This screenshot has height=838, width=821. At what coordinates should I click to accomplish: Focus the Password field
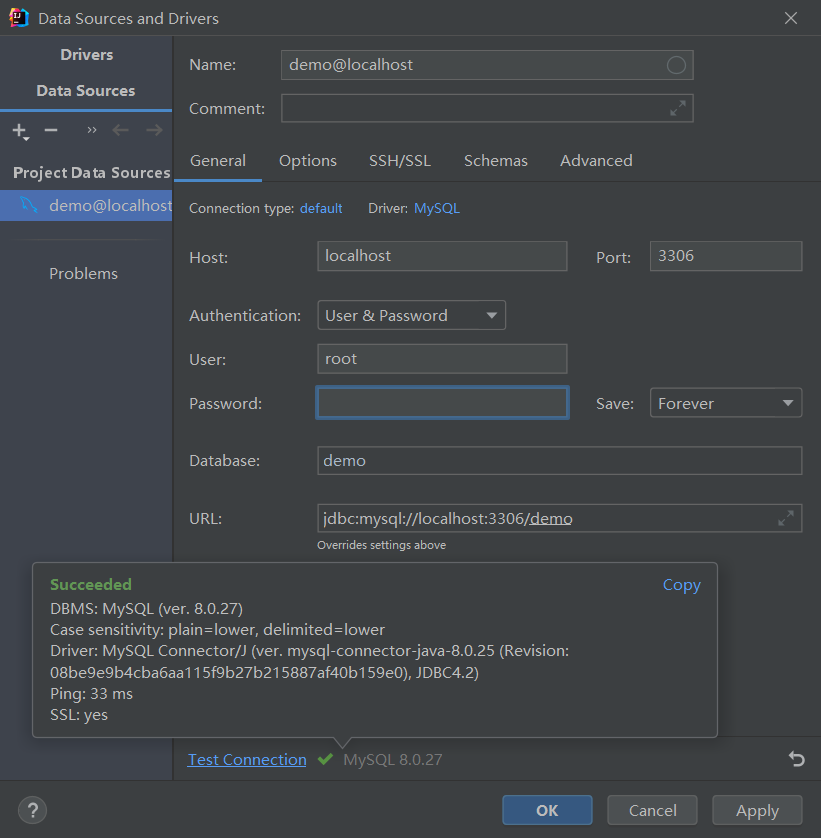click(x=442, y=402)
